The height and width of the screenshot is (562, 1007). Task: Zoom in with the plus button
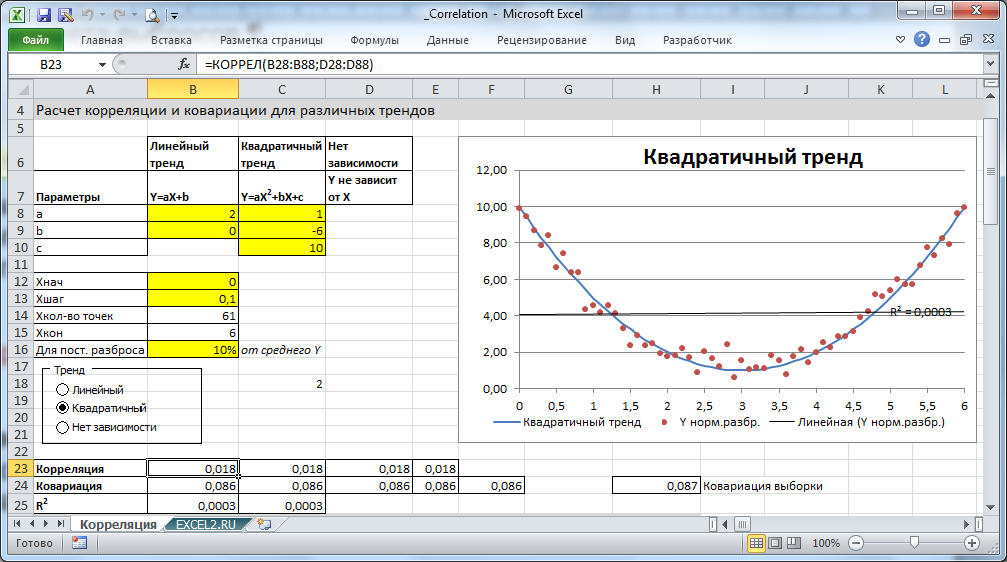(x=972, y=543)
